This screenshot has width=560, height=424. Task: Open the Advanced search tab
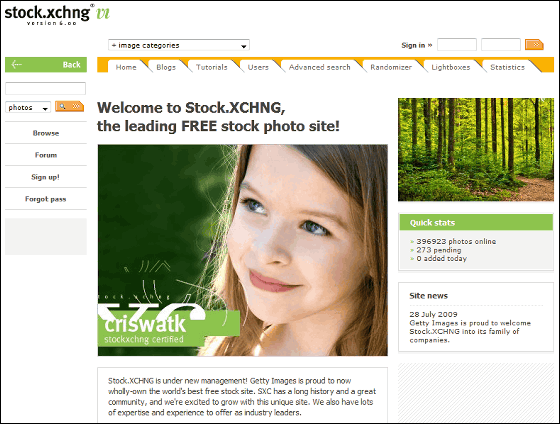click(x=319, y=67)
